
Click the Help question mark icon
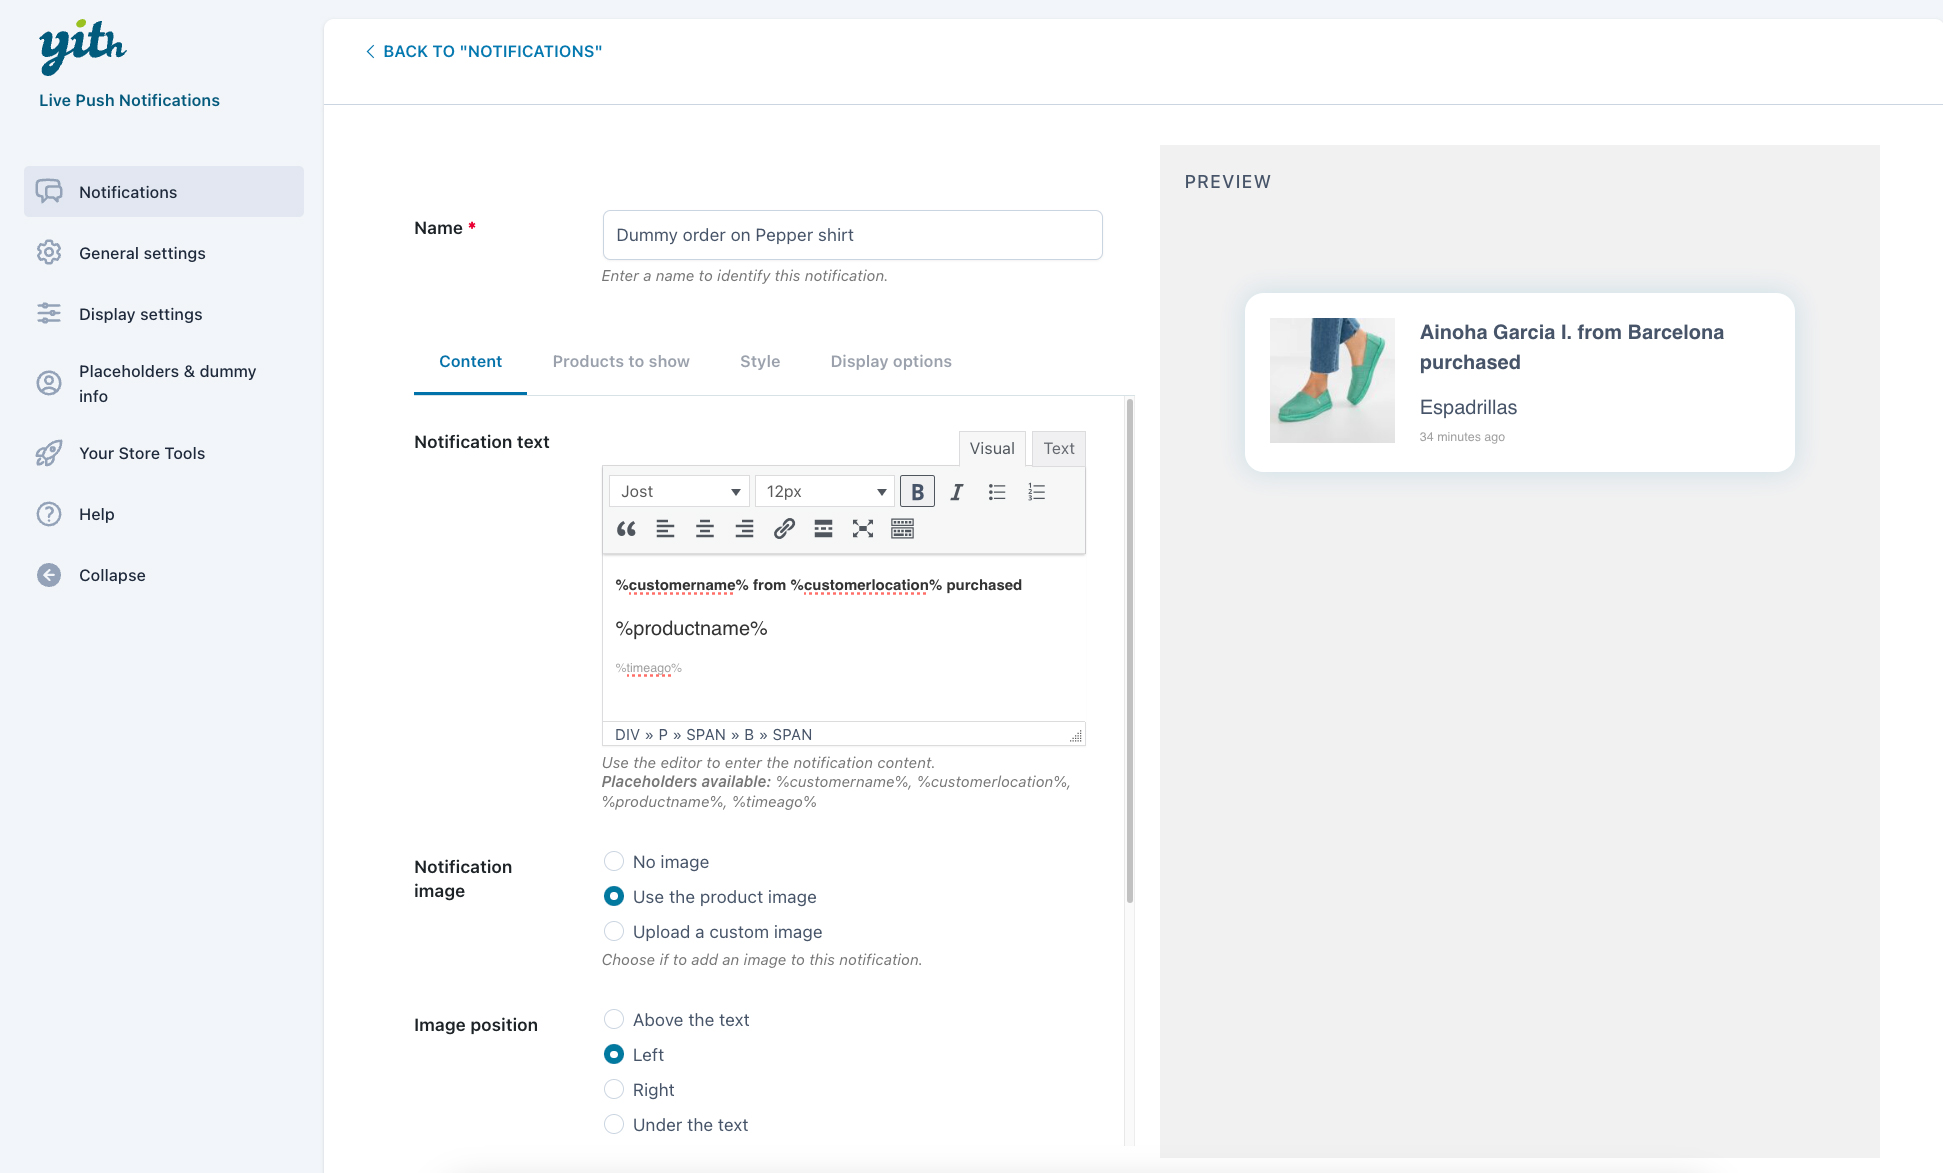49,514
